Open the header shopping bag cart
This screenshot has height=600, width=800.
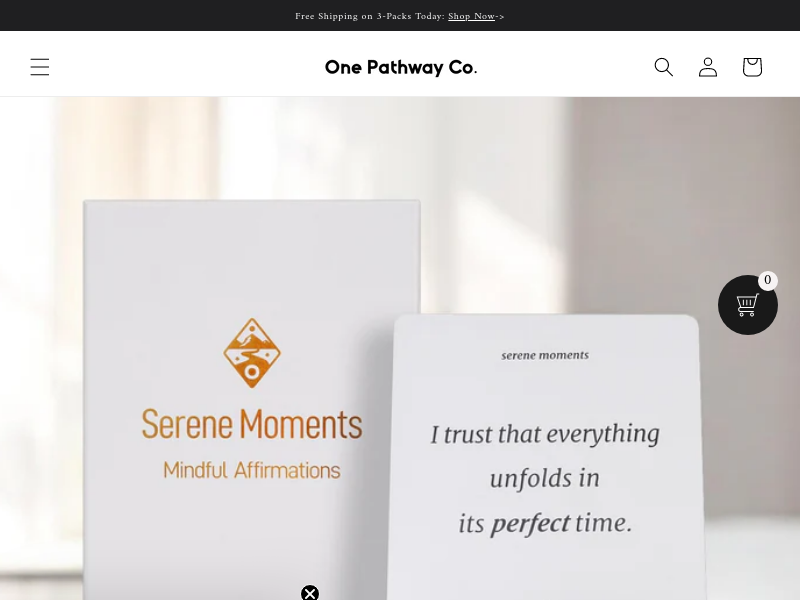point(752,67)
